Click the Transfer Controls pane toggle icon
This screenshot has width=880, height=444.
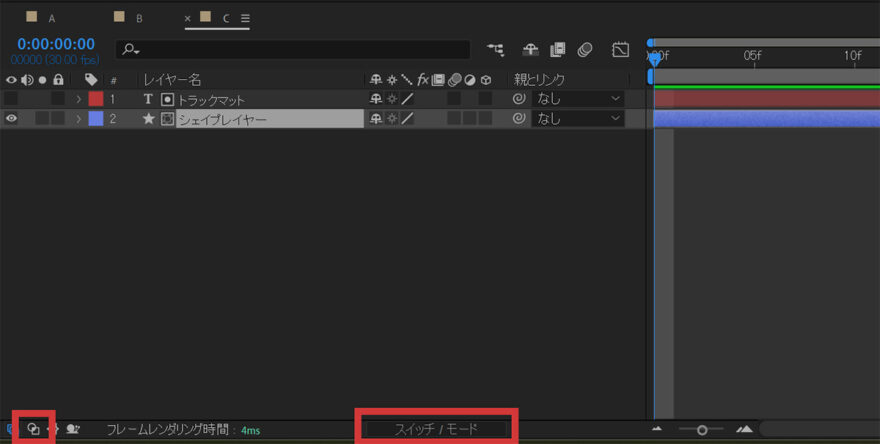34,429
